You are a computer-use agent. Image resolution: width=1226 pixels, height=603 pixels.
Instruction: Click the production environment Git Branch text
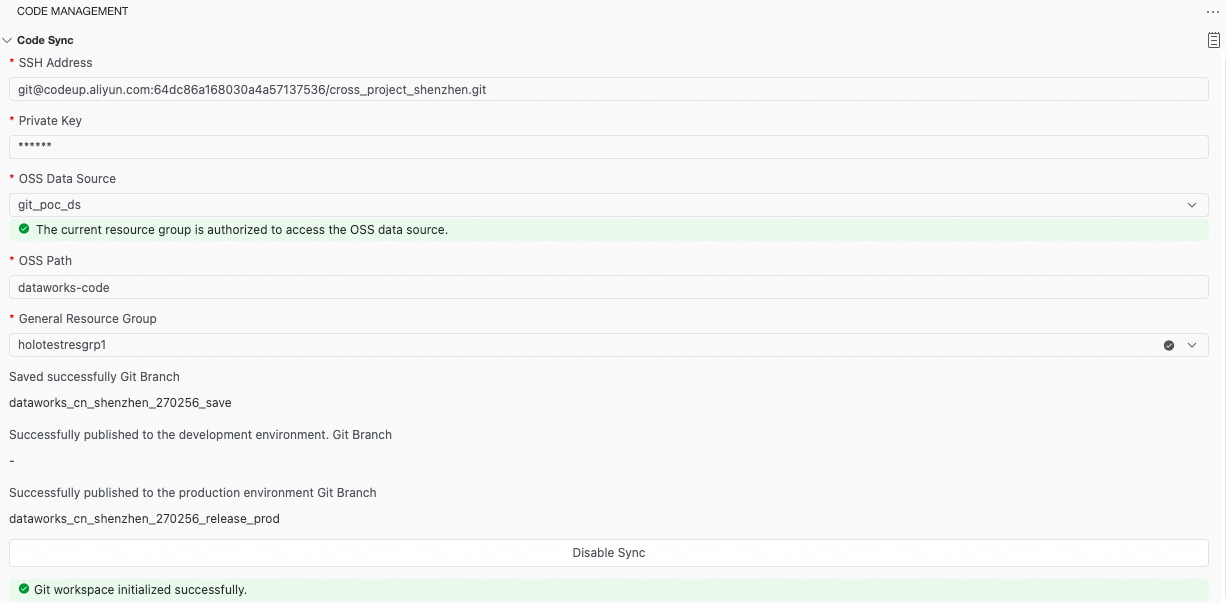click(193, 493)
